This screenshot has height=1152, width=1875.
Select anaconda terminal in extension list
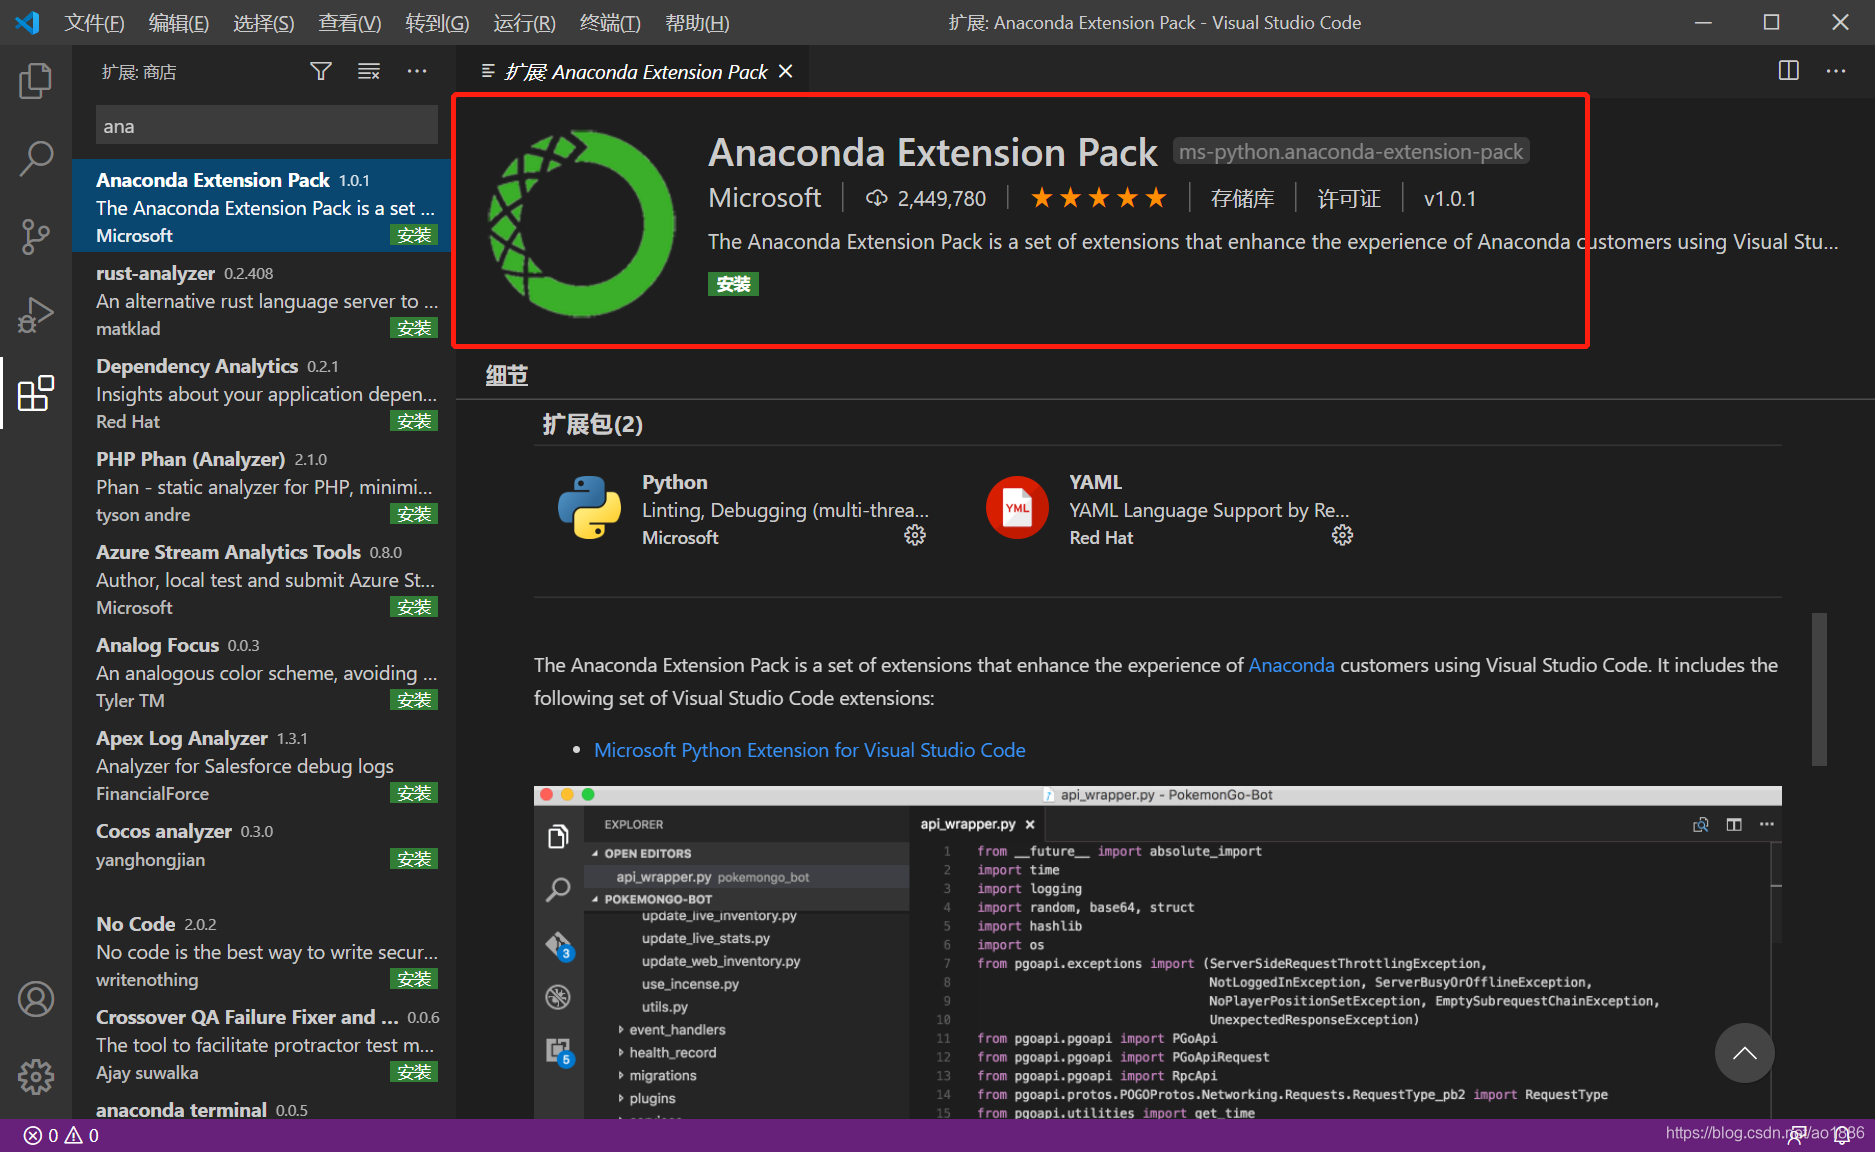[264, 1109]
